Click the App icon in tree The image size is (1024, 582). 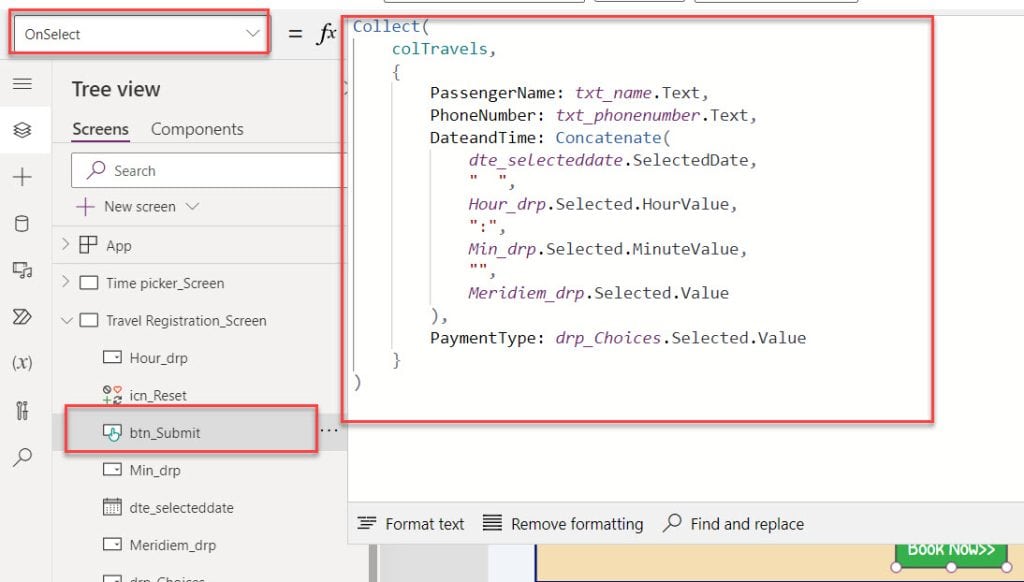coord(88,245)
